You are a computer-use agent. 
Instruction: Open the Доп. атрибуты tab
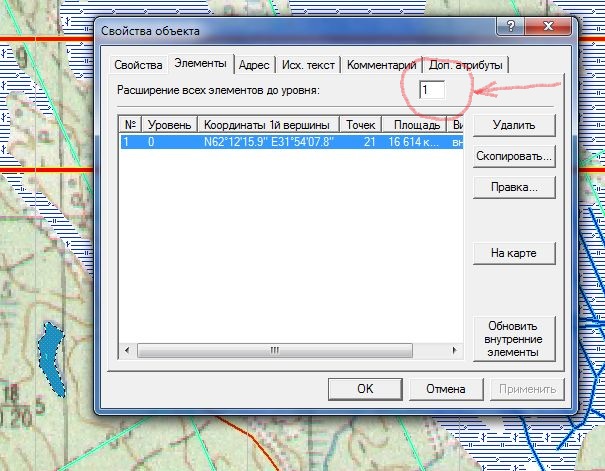click(x=465, y=65)
